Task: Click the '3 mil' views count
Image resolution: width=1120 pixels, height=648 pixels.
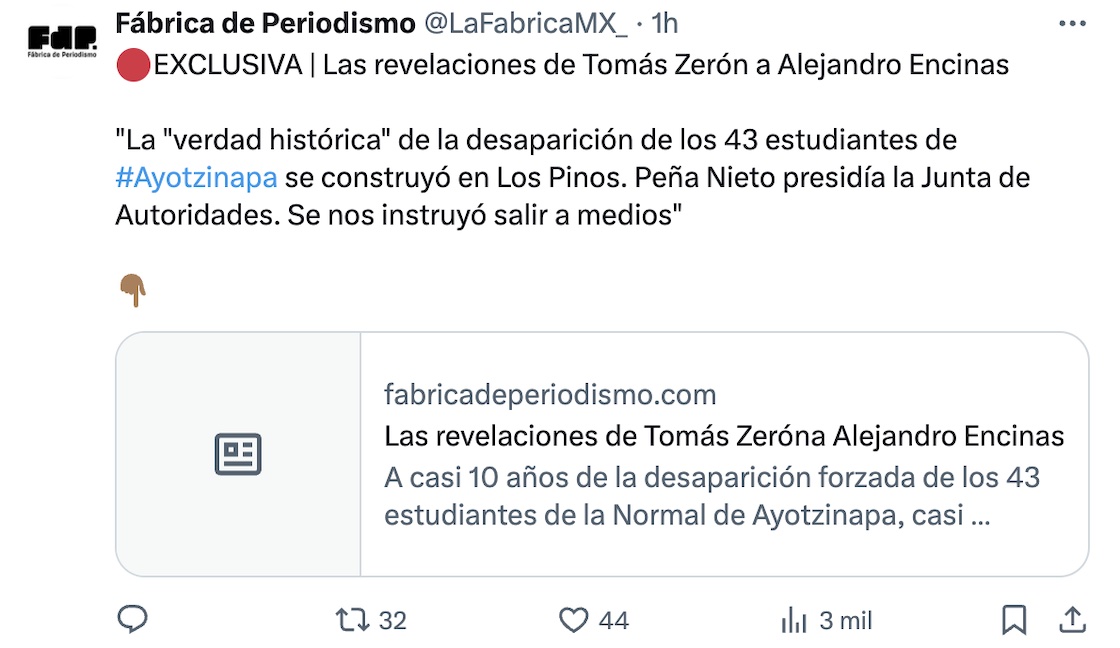Action: tap(846, 621)
